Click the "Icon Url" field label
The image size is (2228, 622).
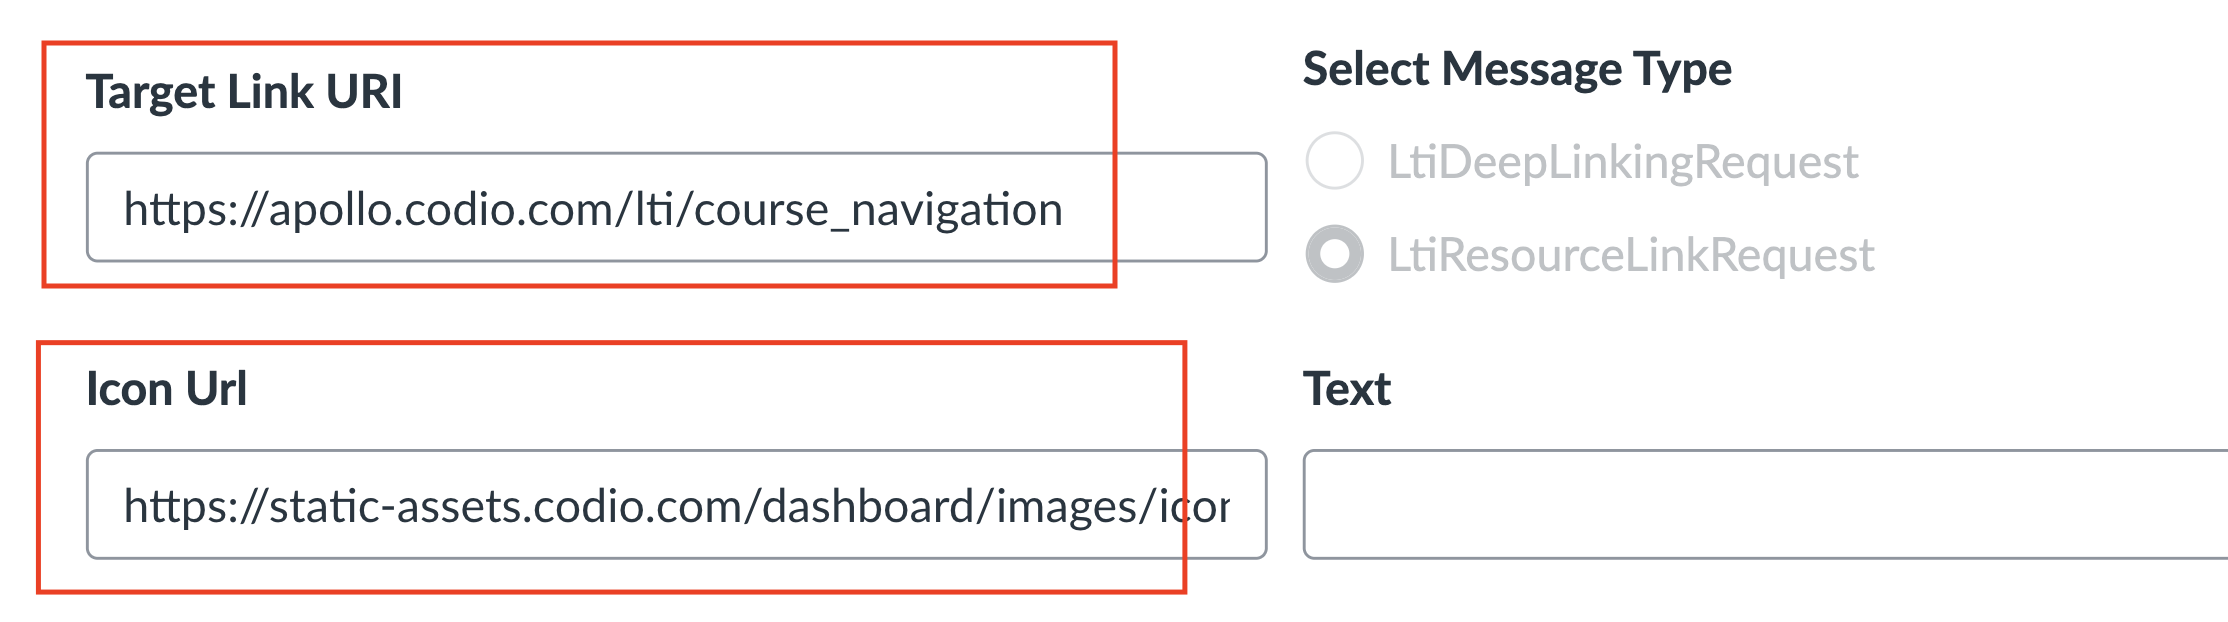coord(166,389)
